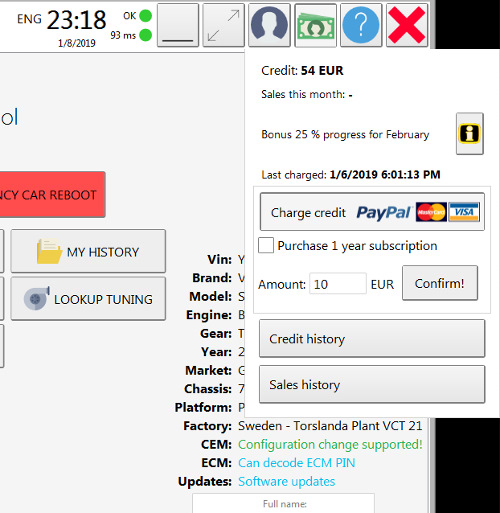Viewport: 500px width, 513px height.
Task: Open MY HISTORY folder button
Action: point(88,251)
